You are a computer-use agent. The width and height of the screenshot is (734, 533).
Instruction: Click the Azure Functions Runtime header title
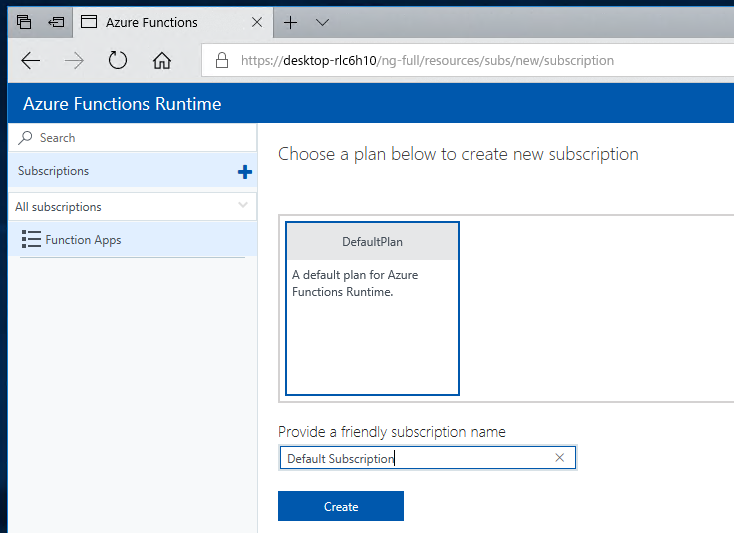122,103
